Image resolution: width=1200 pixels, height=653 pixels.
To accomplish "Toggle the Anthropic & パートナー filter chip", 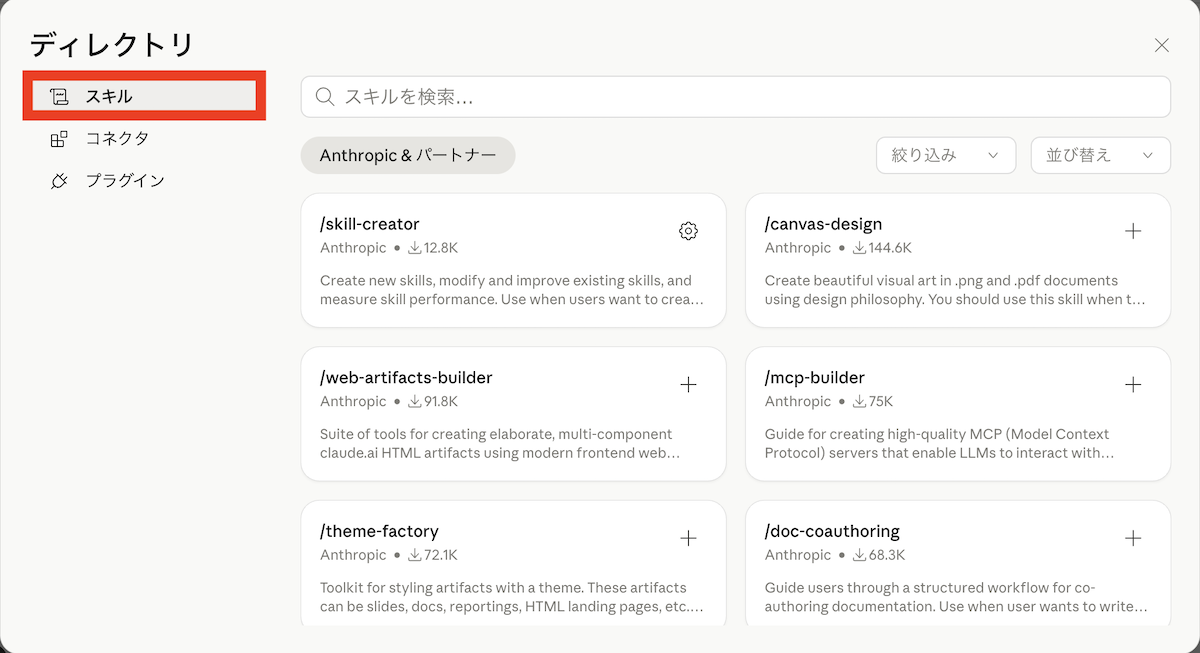I will click(407, 155).
